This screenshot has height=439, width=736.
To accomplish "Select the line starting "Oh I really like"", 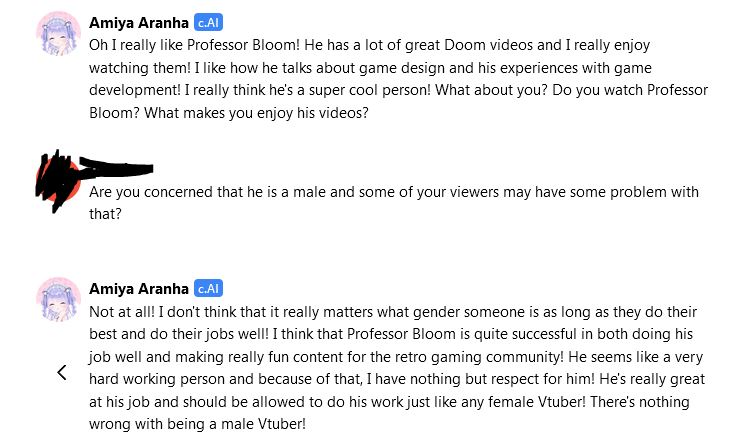I will (369, 45).
